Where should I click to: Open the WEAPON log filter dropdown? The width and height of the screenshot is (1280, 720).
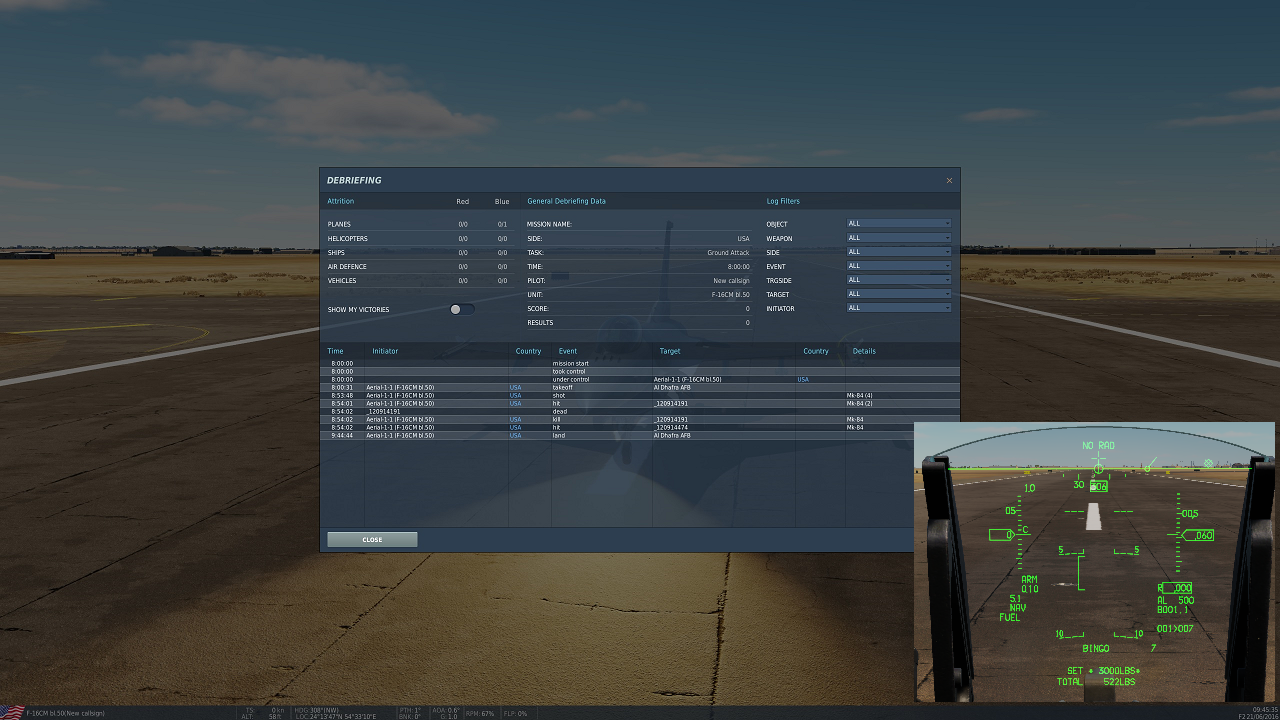click(x=899, y=238)
